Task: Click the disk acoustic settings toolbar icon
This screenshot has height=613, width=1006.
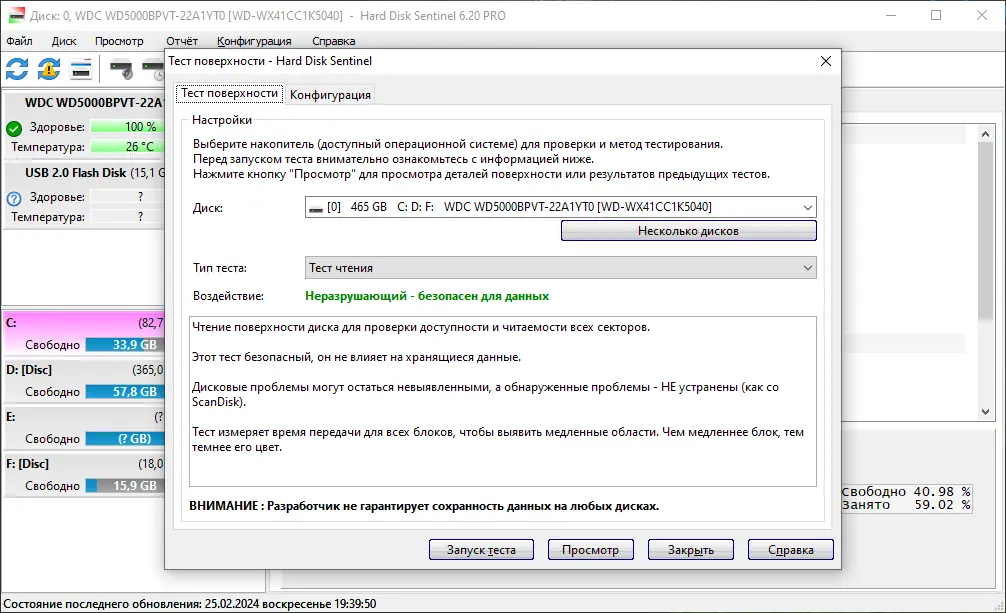Action: (122, 70)
